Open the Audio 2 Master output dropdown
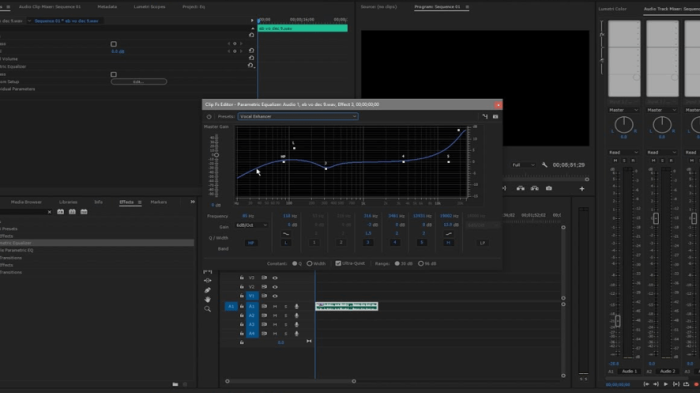The height and width of the screenshot is (393, 700). [662, 110]
